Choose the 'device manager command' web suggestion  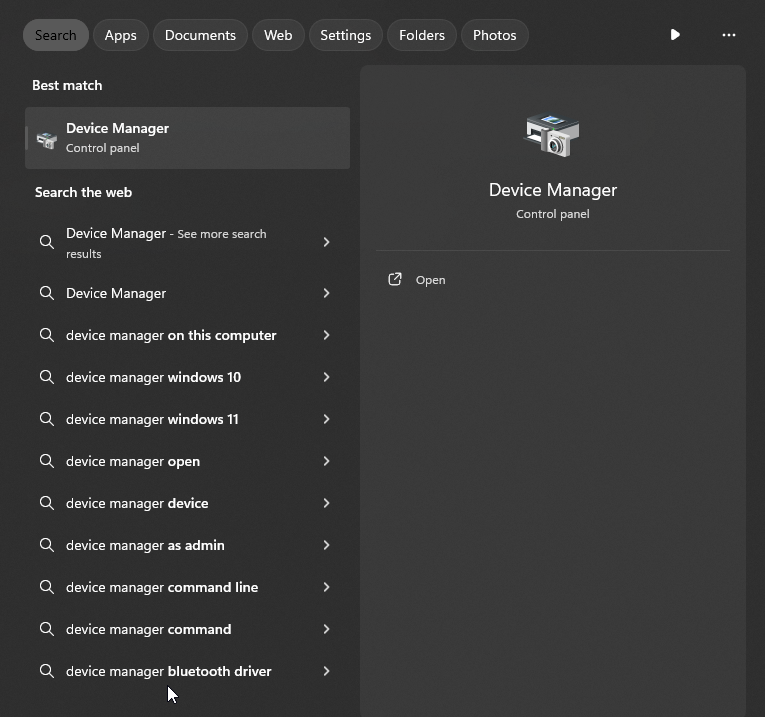[x=148, y=629]
